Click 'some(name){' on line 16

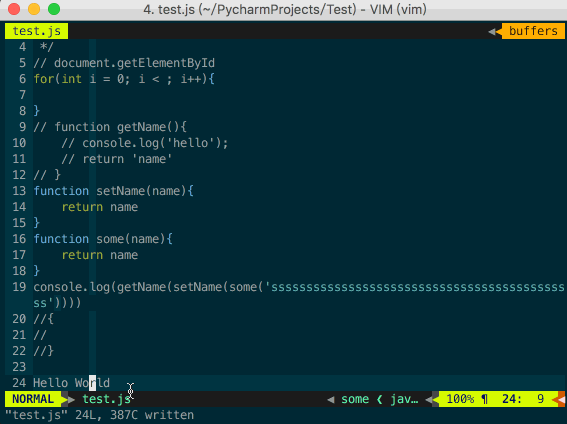135,239
